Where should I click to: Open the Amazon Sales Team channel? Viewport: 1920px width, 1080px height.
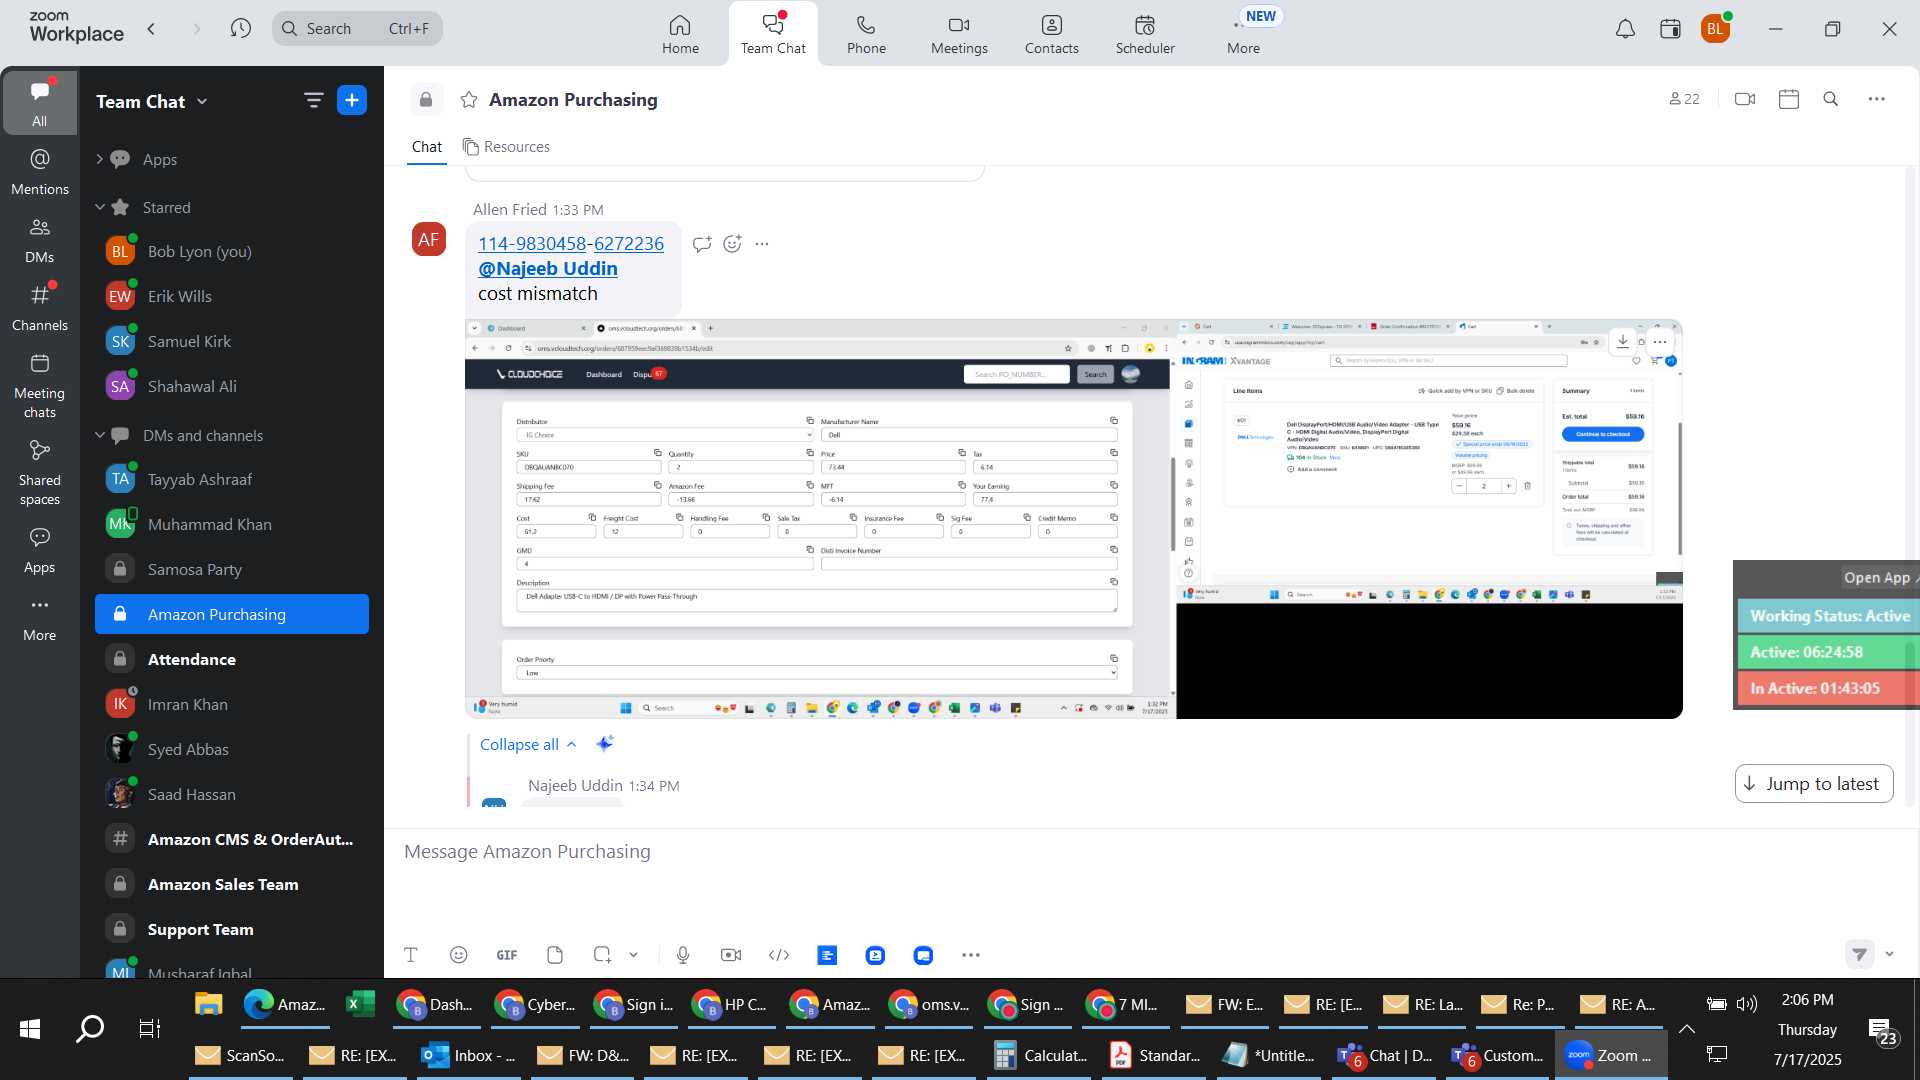[x=232, y=884]
